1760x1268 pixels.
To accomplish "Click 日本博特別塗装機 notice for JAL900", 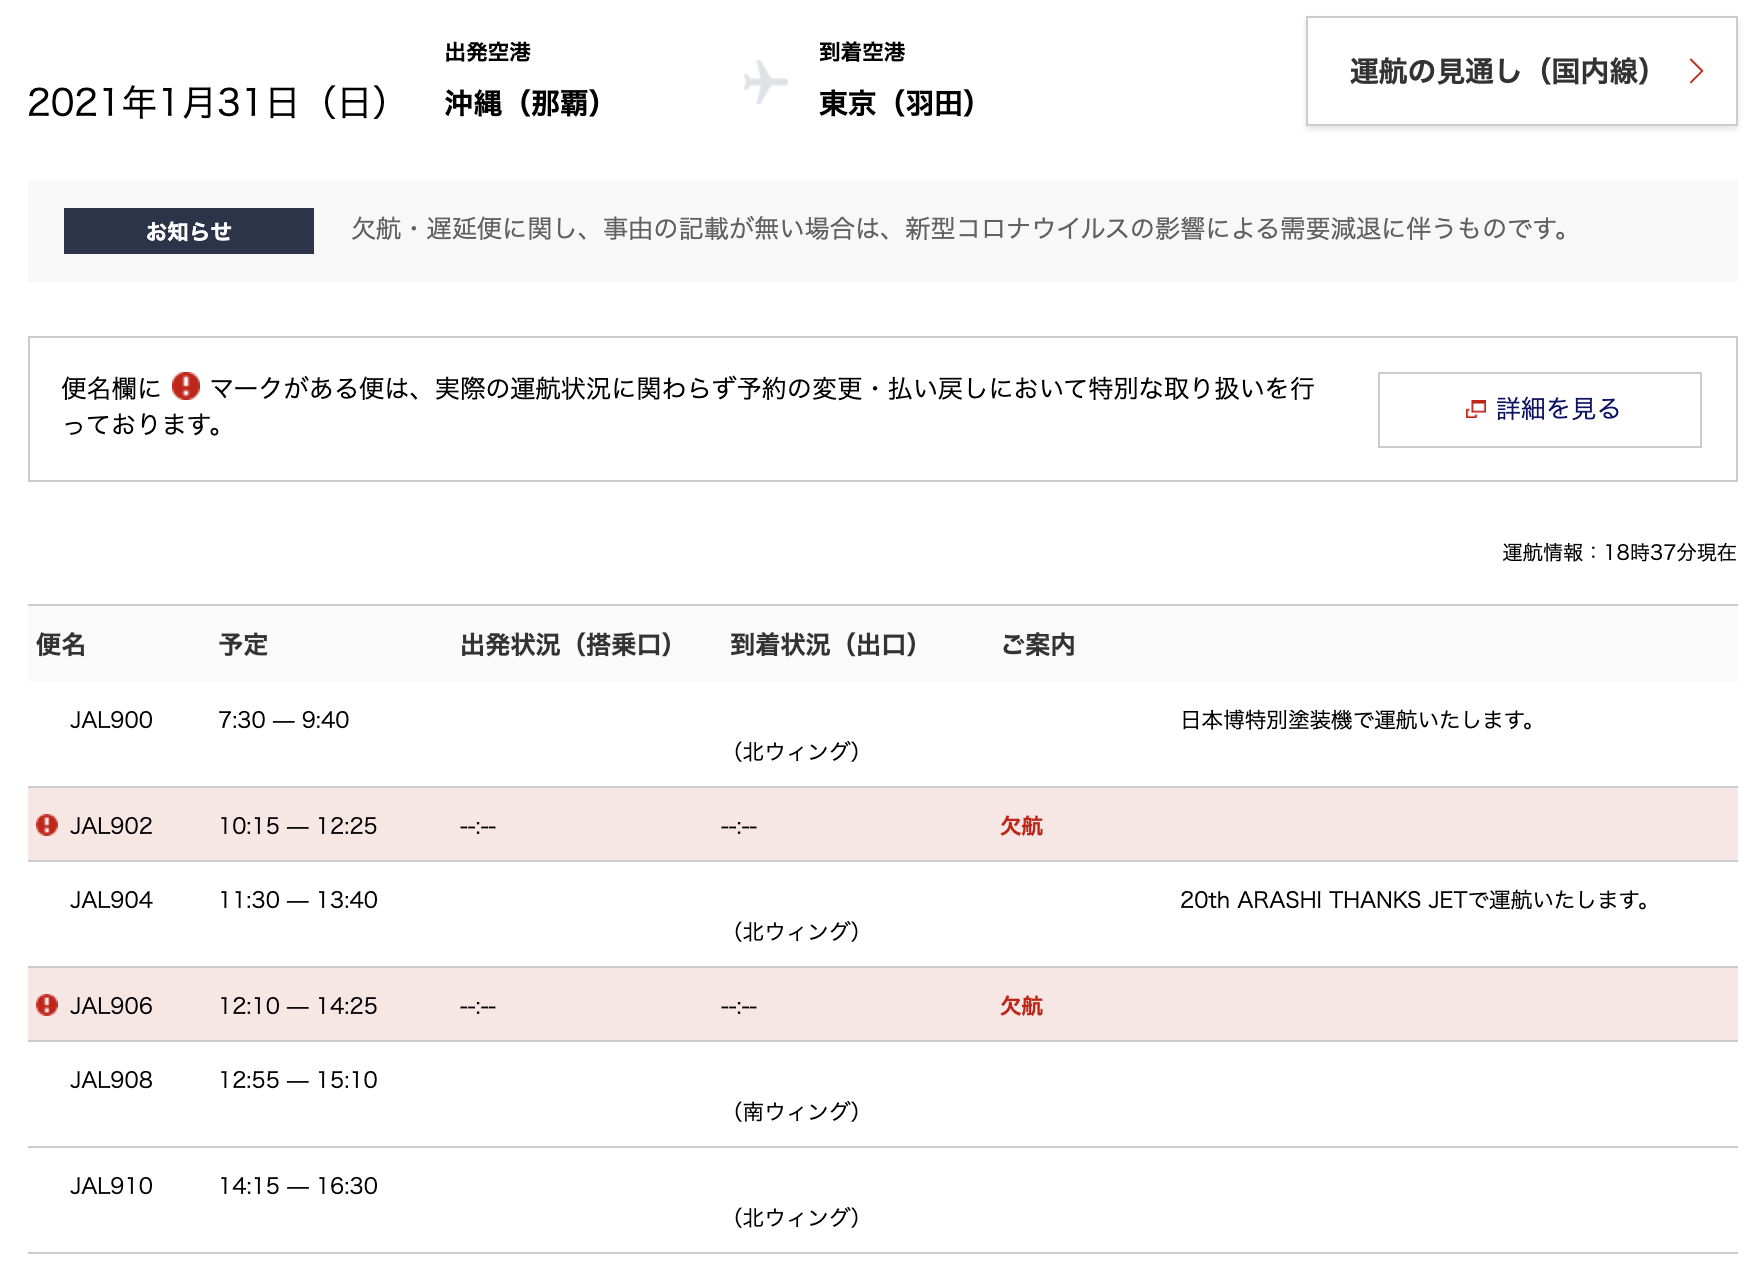I will (1358, 720).
